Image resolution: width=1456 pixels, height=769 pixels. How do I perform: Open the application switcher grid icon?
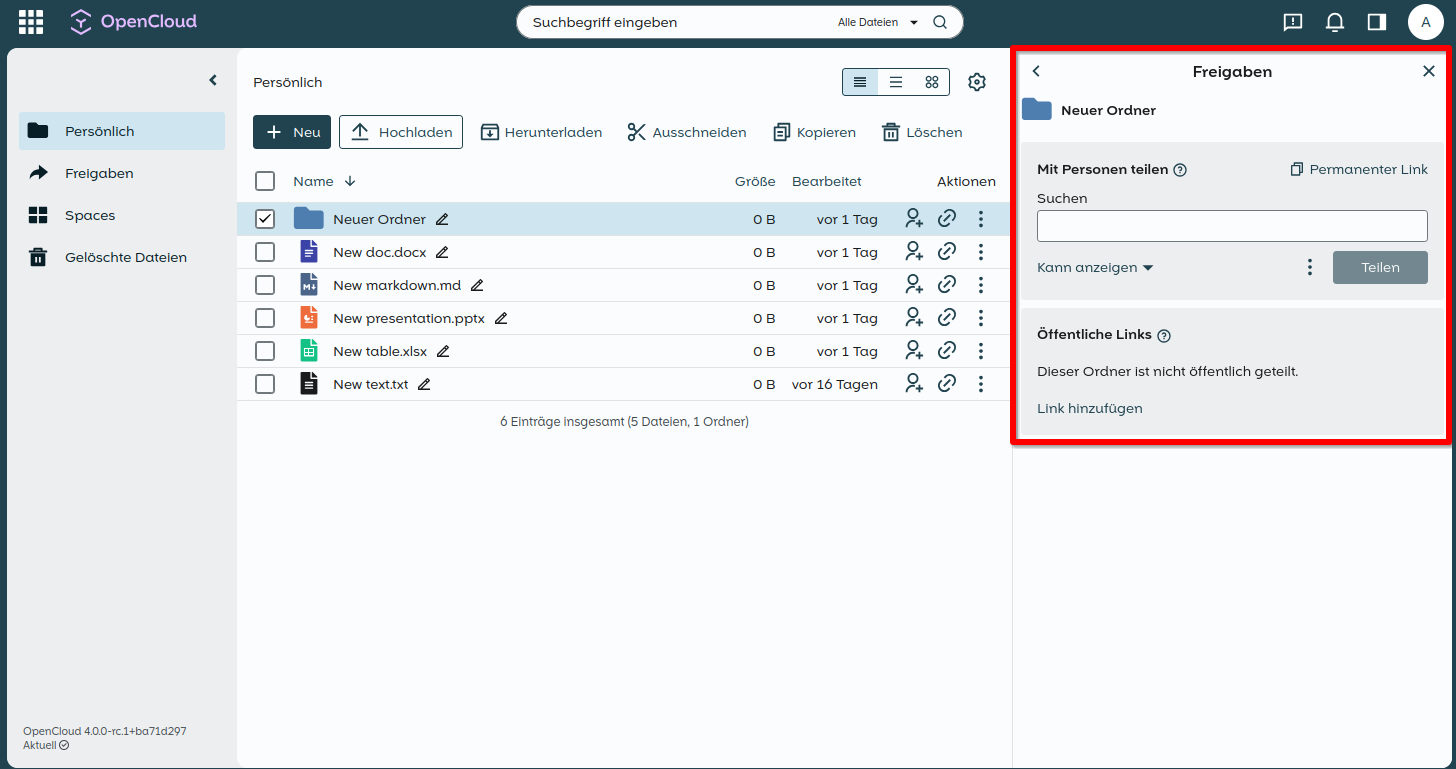coord(31,22)
